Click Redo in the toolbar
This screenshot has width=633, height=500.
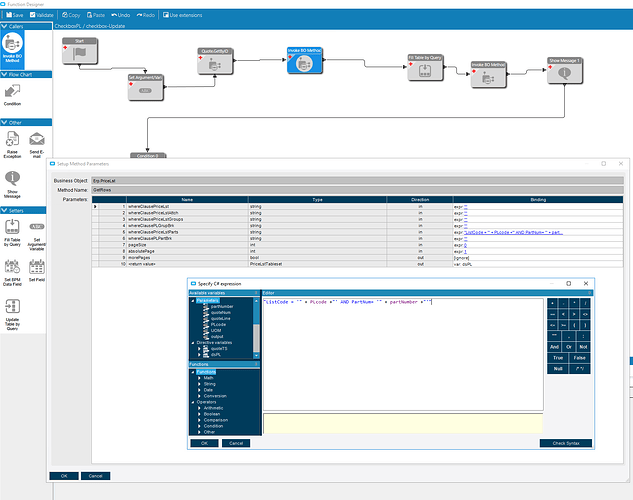(x=146, y=15)
